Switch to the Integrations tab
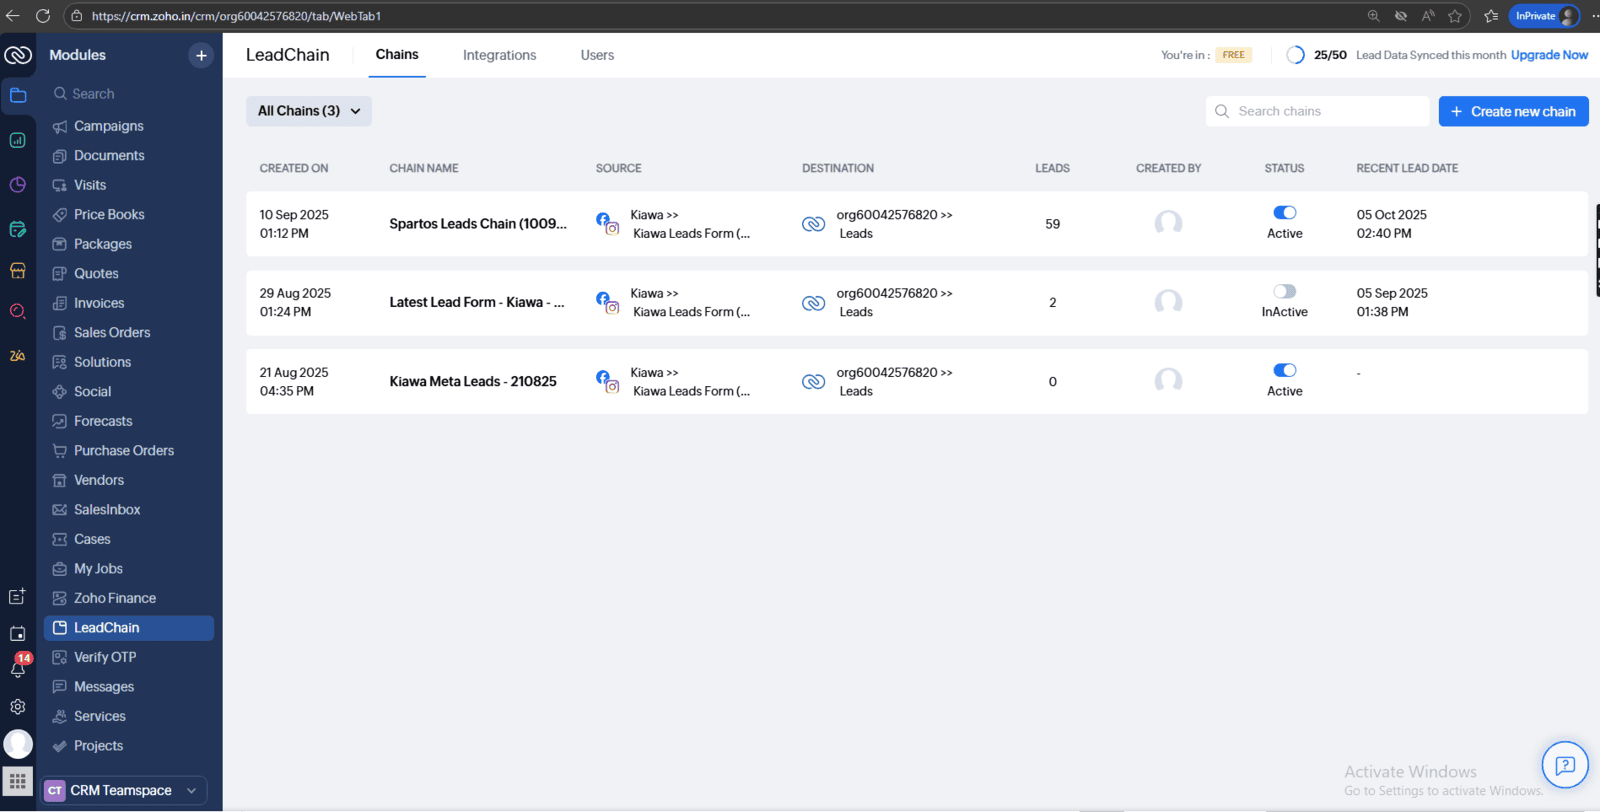 499,56
